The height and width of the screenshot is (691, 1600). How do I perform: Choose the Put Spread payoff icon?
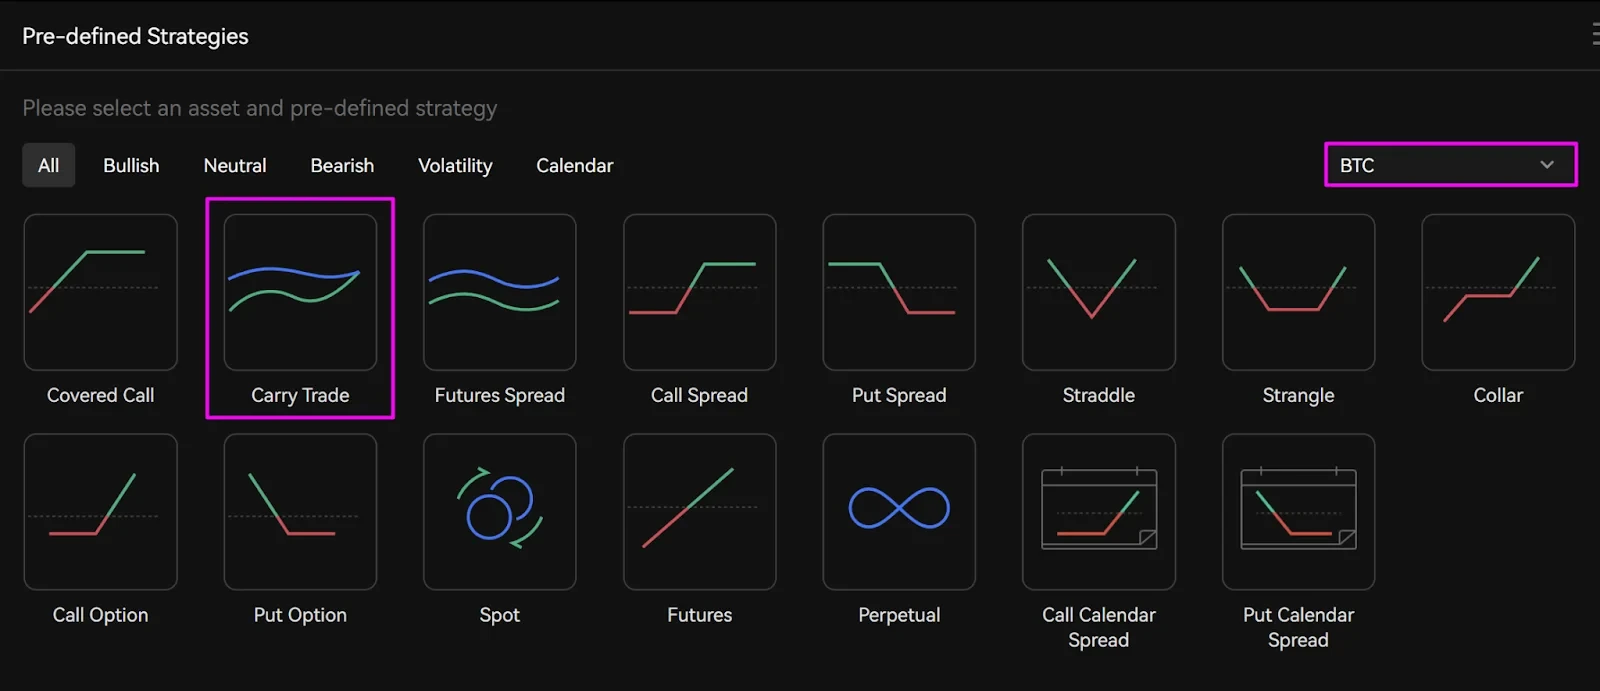898,292
